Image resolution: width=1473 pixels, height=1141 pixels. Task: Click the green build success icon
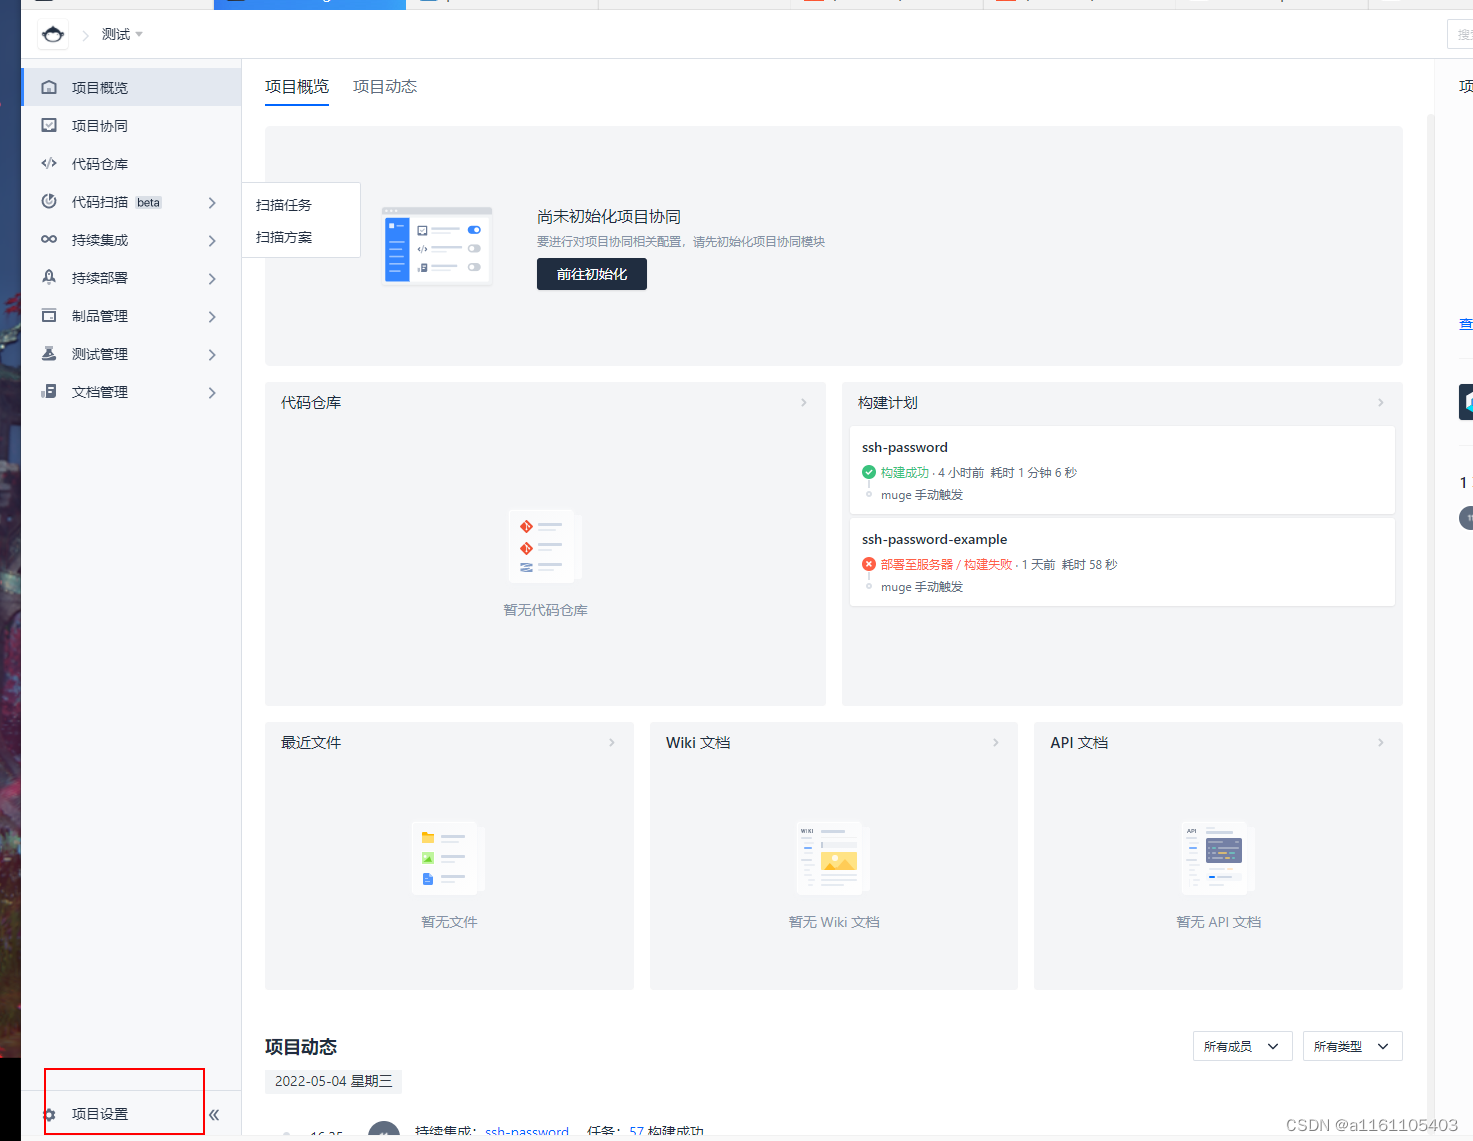(869, 472)
